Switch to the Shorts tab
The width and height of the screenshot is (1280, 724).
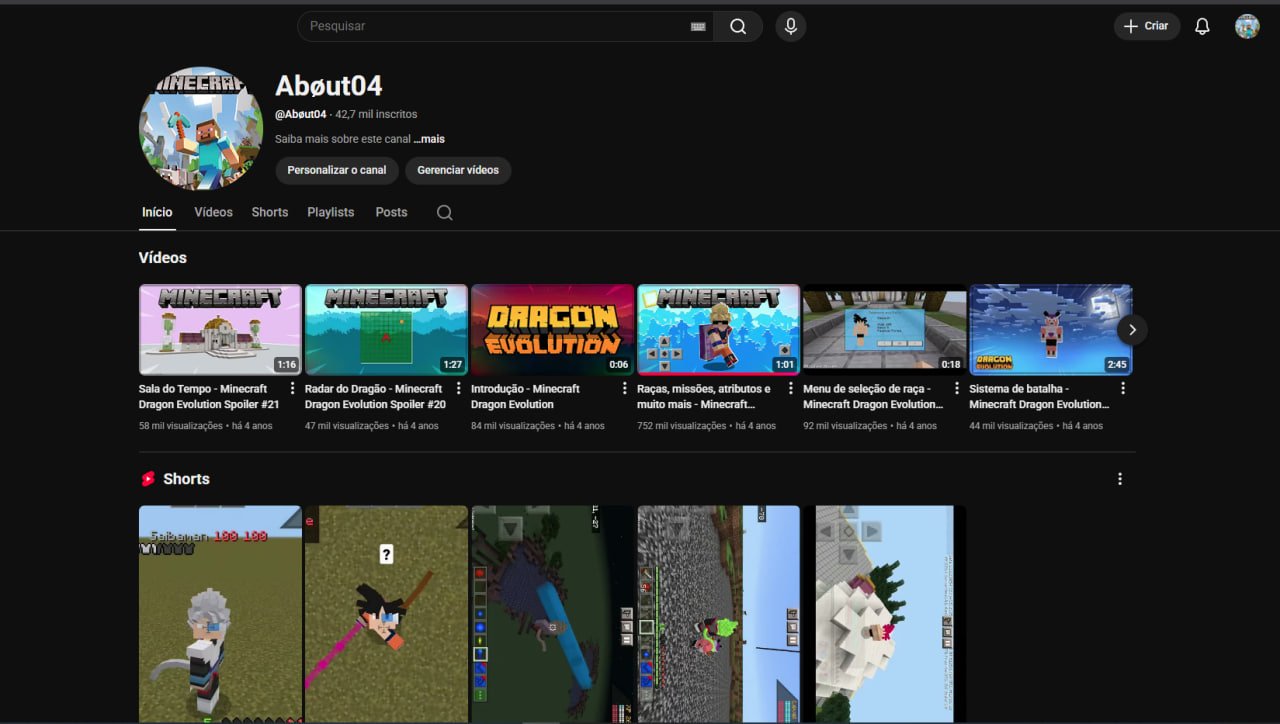tap(269, 212)
